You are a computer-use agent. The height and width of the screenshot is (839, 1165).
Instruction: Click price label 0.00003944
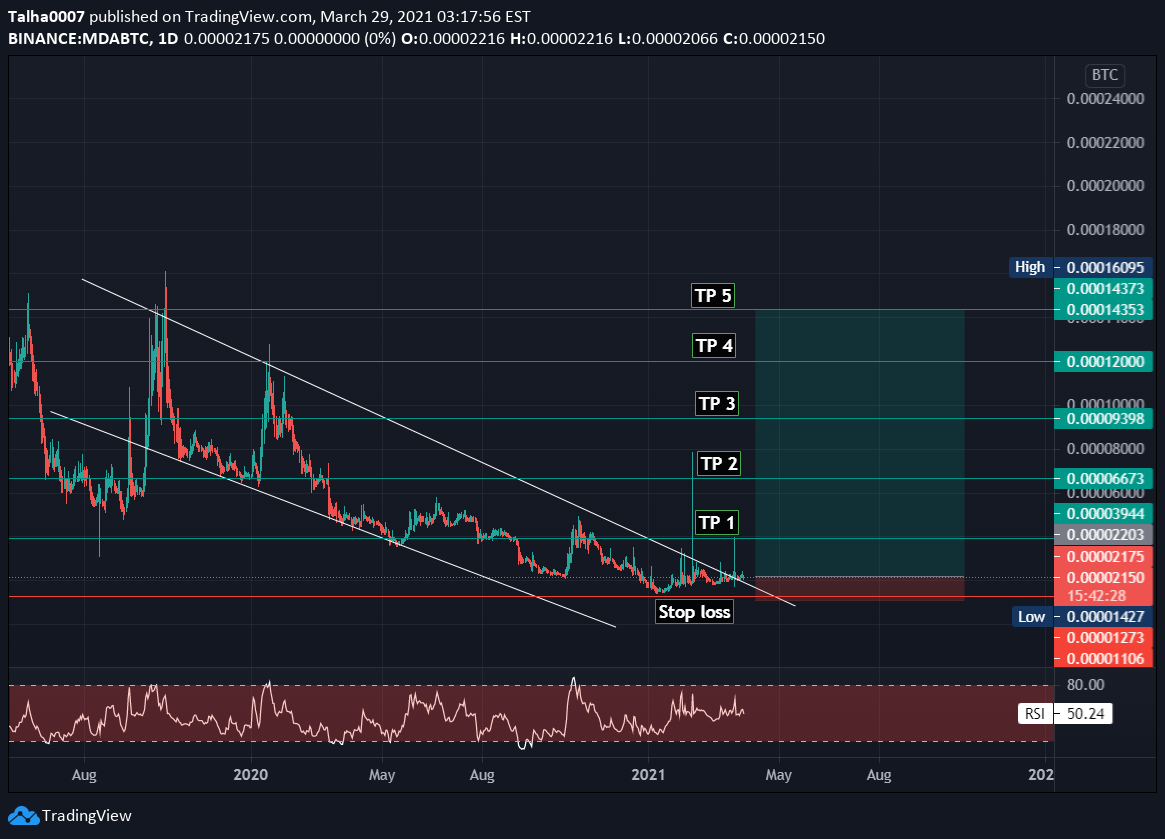tap(1103, 514)
